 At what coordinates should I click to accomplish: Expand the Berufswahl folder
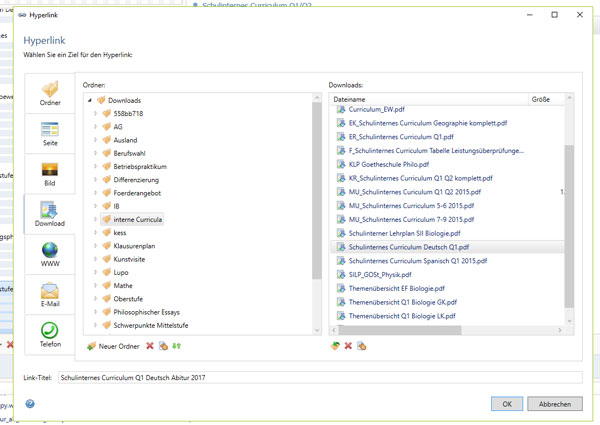(x=96, y=153)
